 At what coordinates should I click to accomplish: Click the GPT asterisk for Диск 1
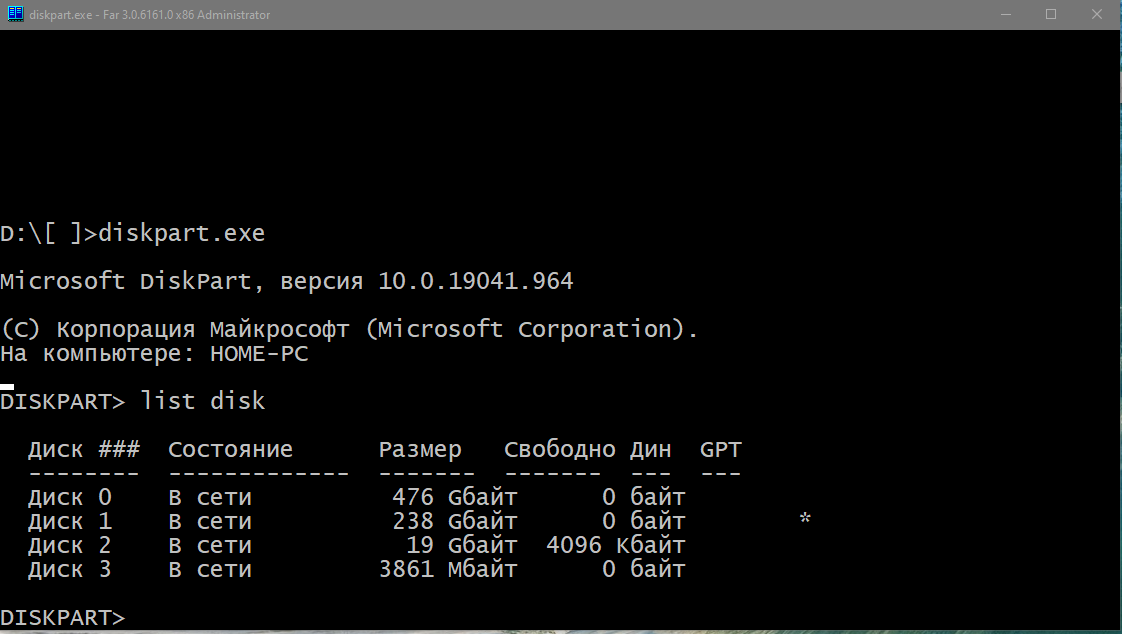(x=805, y=521)
